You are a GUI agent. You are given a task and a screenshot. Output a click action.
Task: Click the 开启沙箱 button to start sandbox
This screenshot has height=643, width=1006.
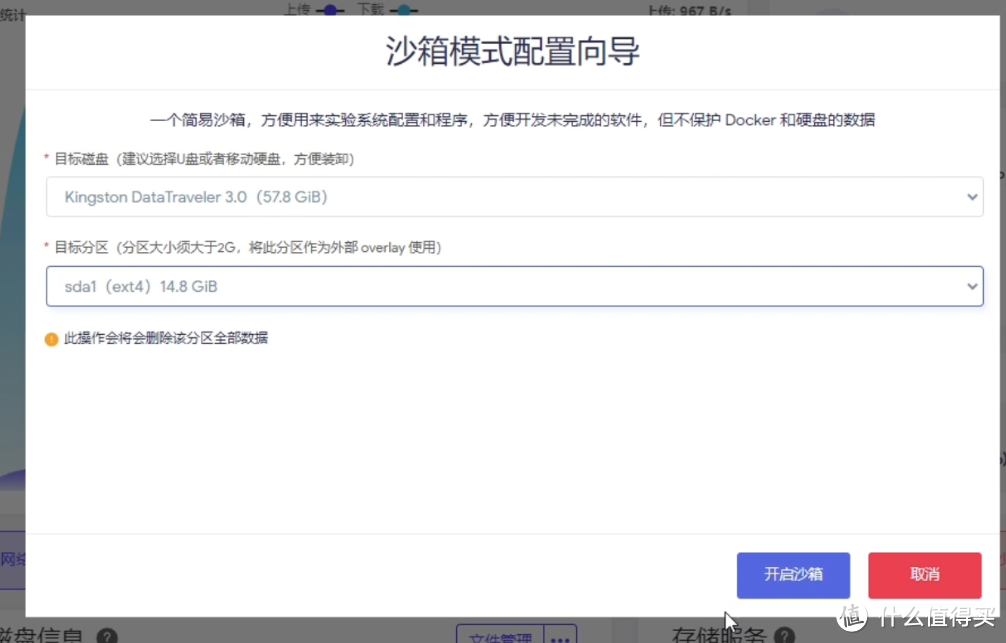793,575
